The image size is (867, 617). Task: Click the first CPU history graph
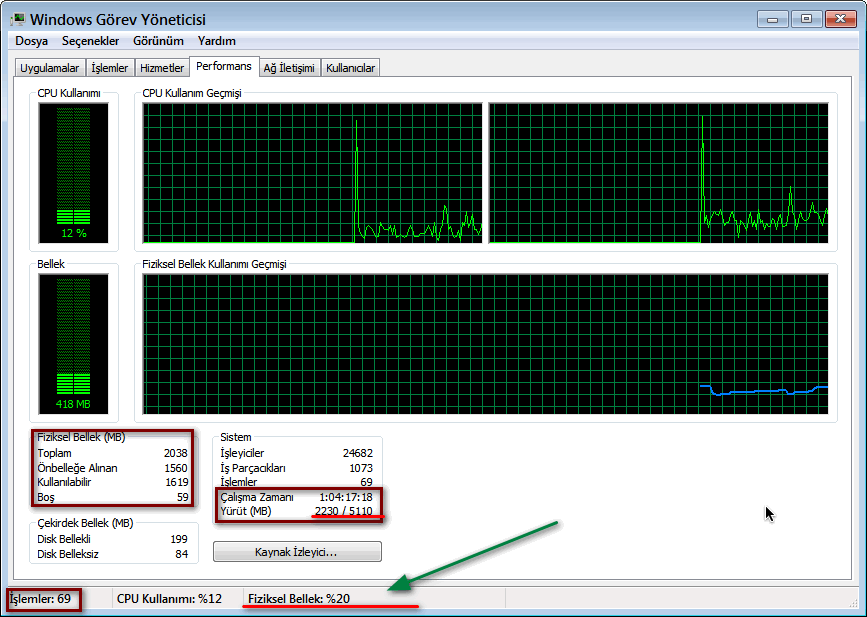(x=312, y=173)
